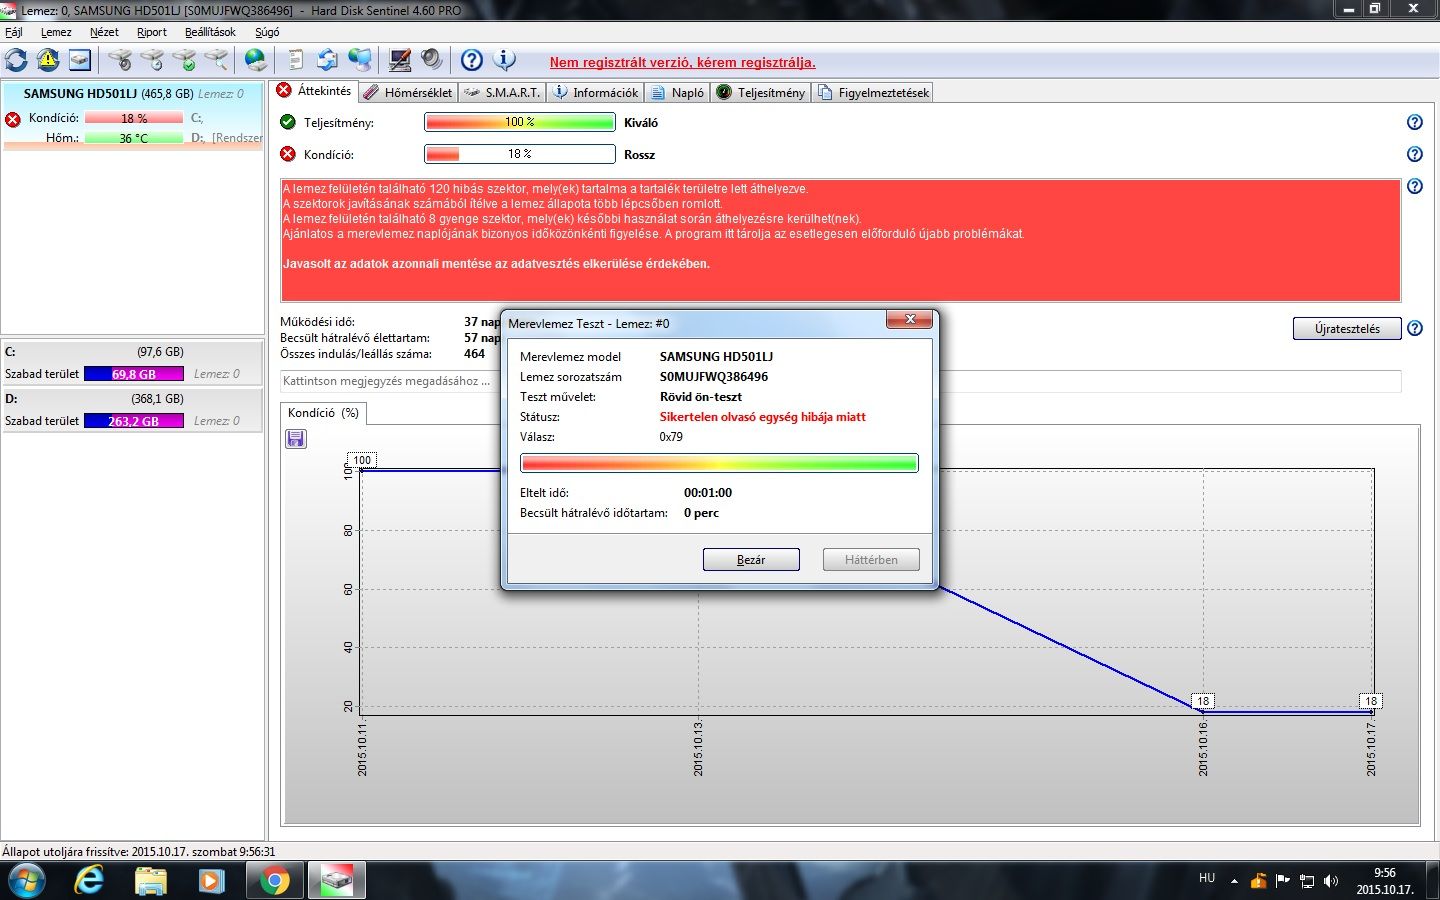Viewport: 1440px width, 900px height.
Task: Click the Bezár button in test dialog
Action: [x=751, y=559]
